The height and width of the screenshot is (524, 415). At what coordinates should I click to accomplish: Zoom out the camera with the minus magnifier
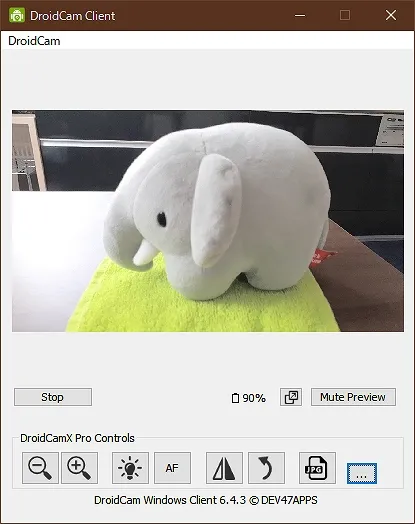(x=40, y=468)
